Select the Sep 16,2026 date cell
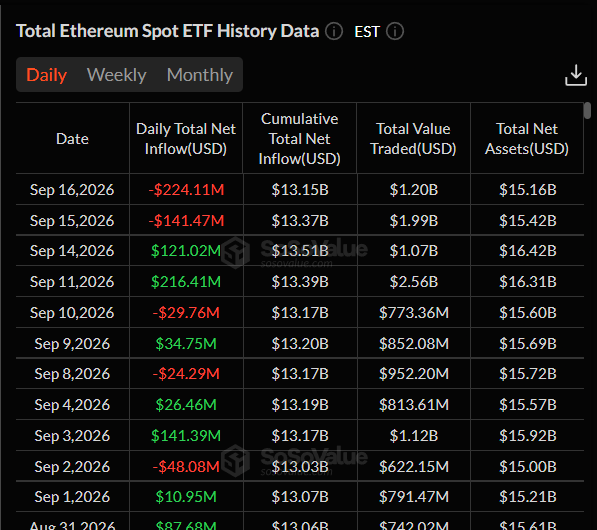597x530 pixels. [72, 190]
